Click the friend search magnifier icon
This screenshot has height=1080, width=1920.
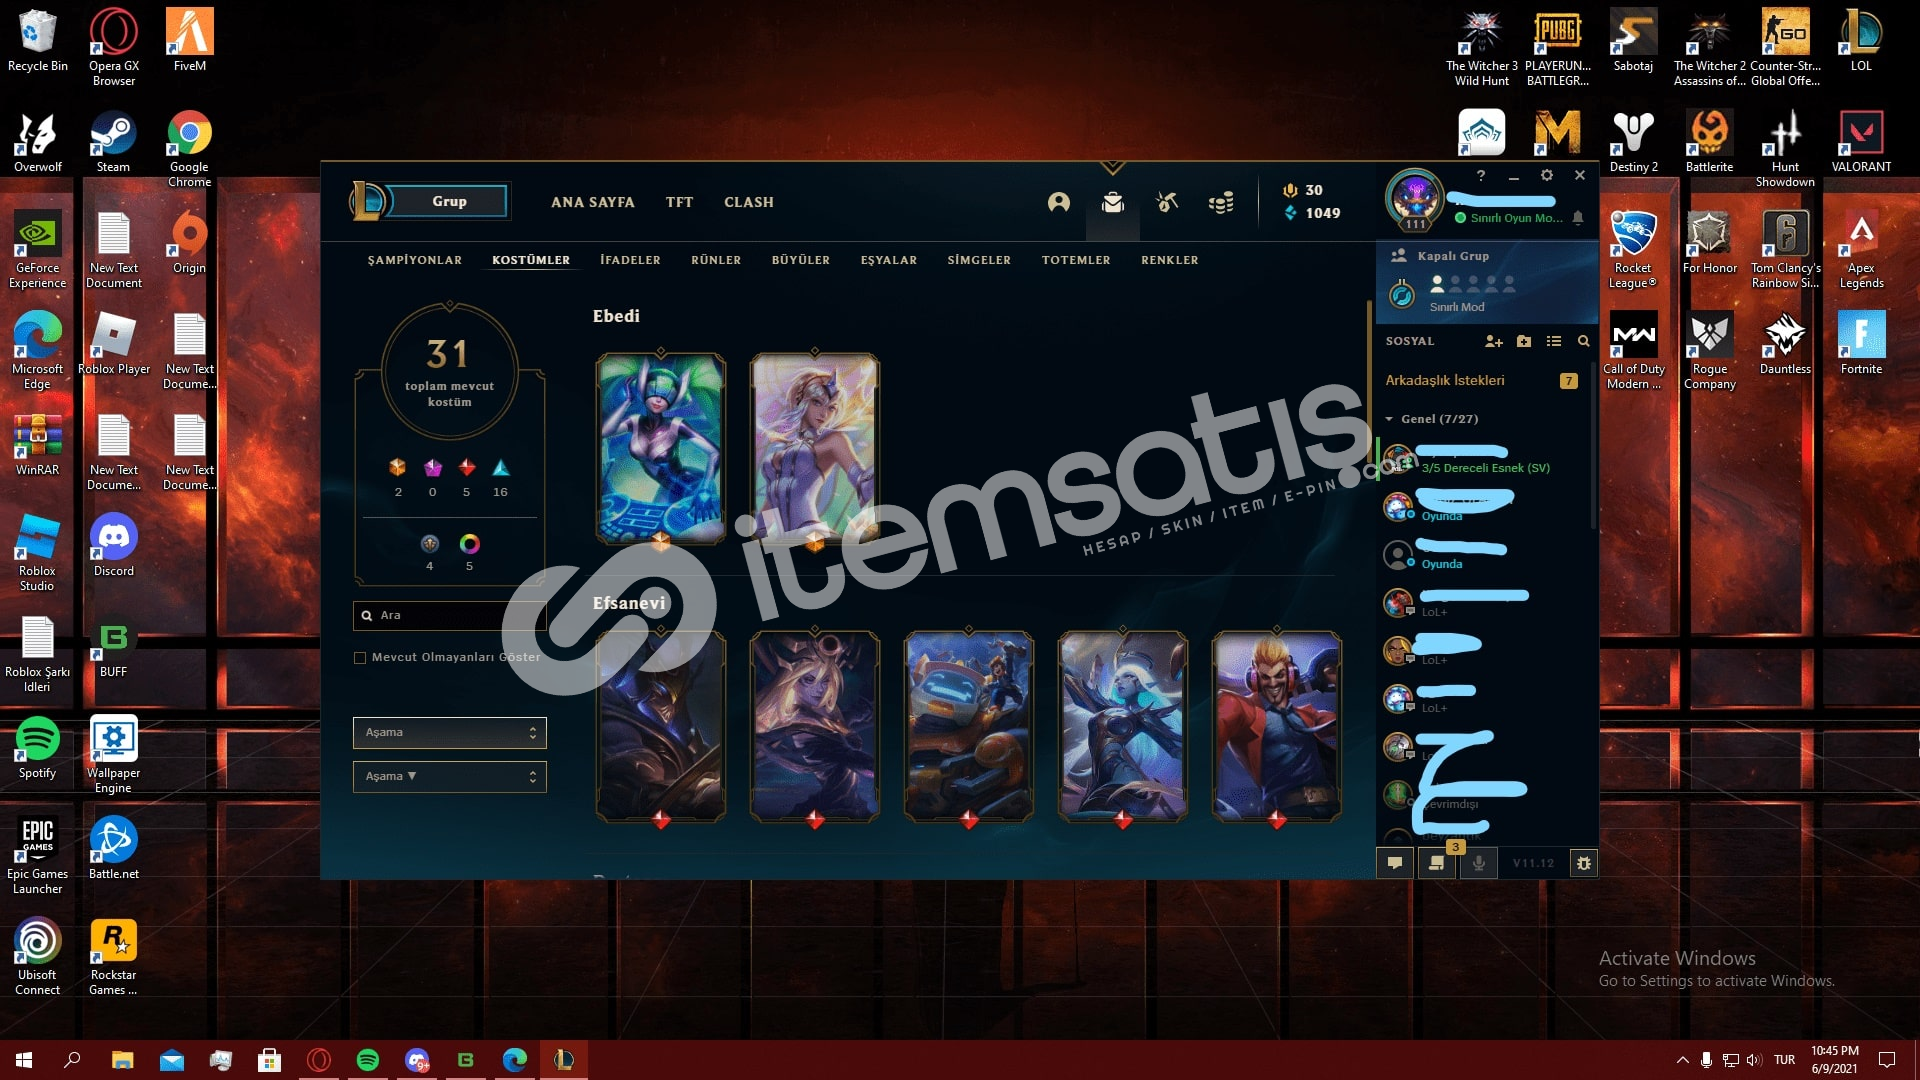[1584, 342]
